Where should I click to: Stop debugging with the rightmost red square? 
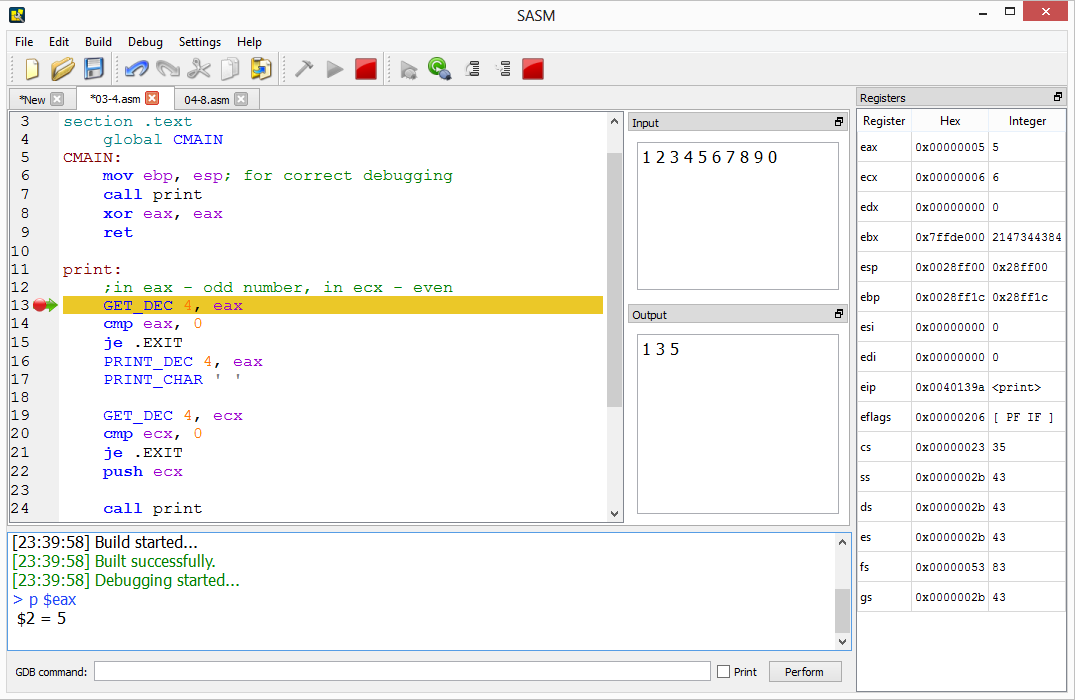click(533, 69)
